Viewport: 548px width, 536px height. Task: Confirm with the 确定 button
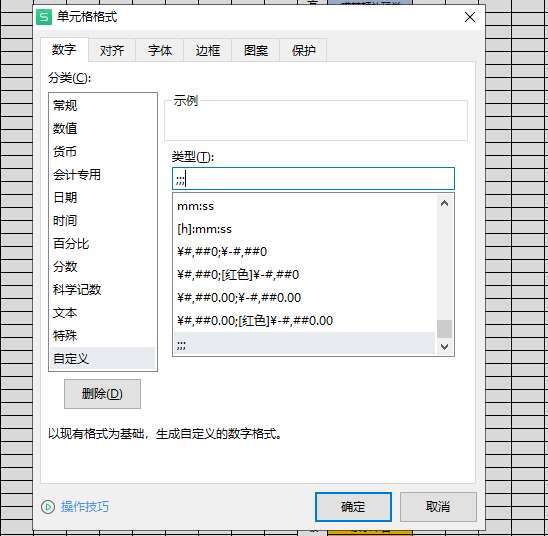353,507
